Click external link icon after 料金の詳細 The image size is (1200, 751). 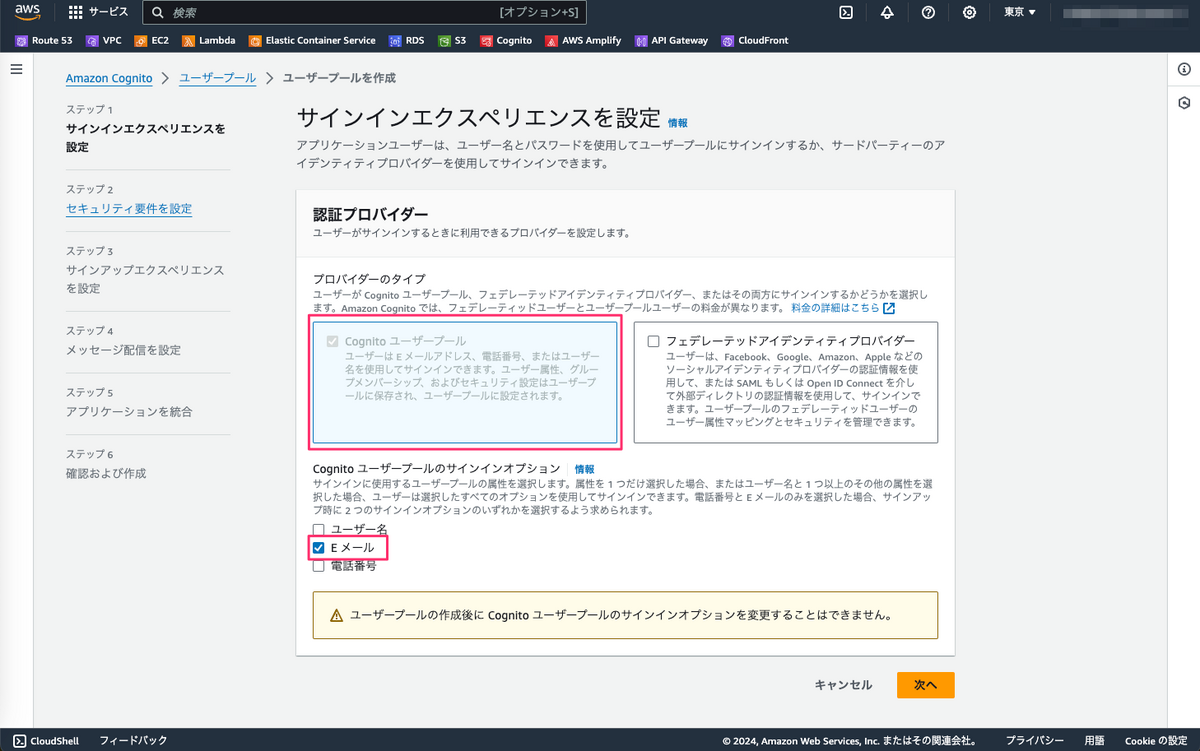click(889, 308)
